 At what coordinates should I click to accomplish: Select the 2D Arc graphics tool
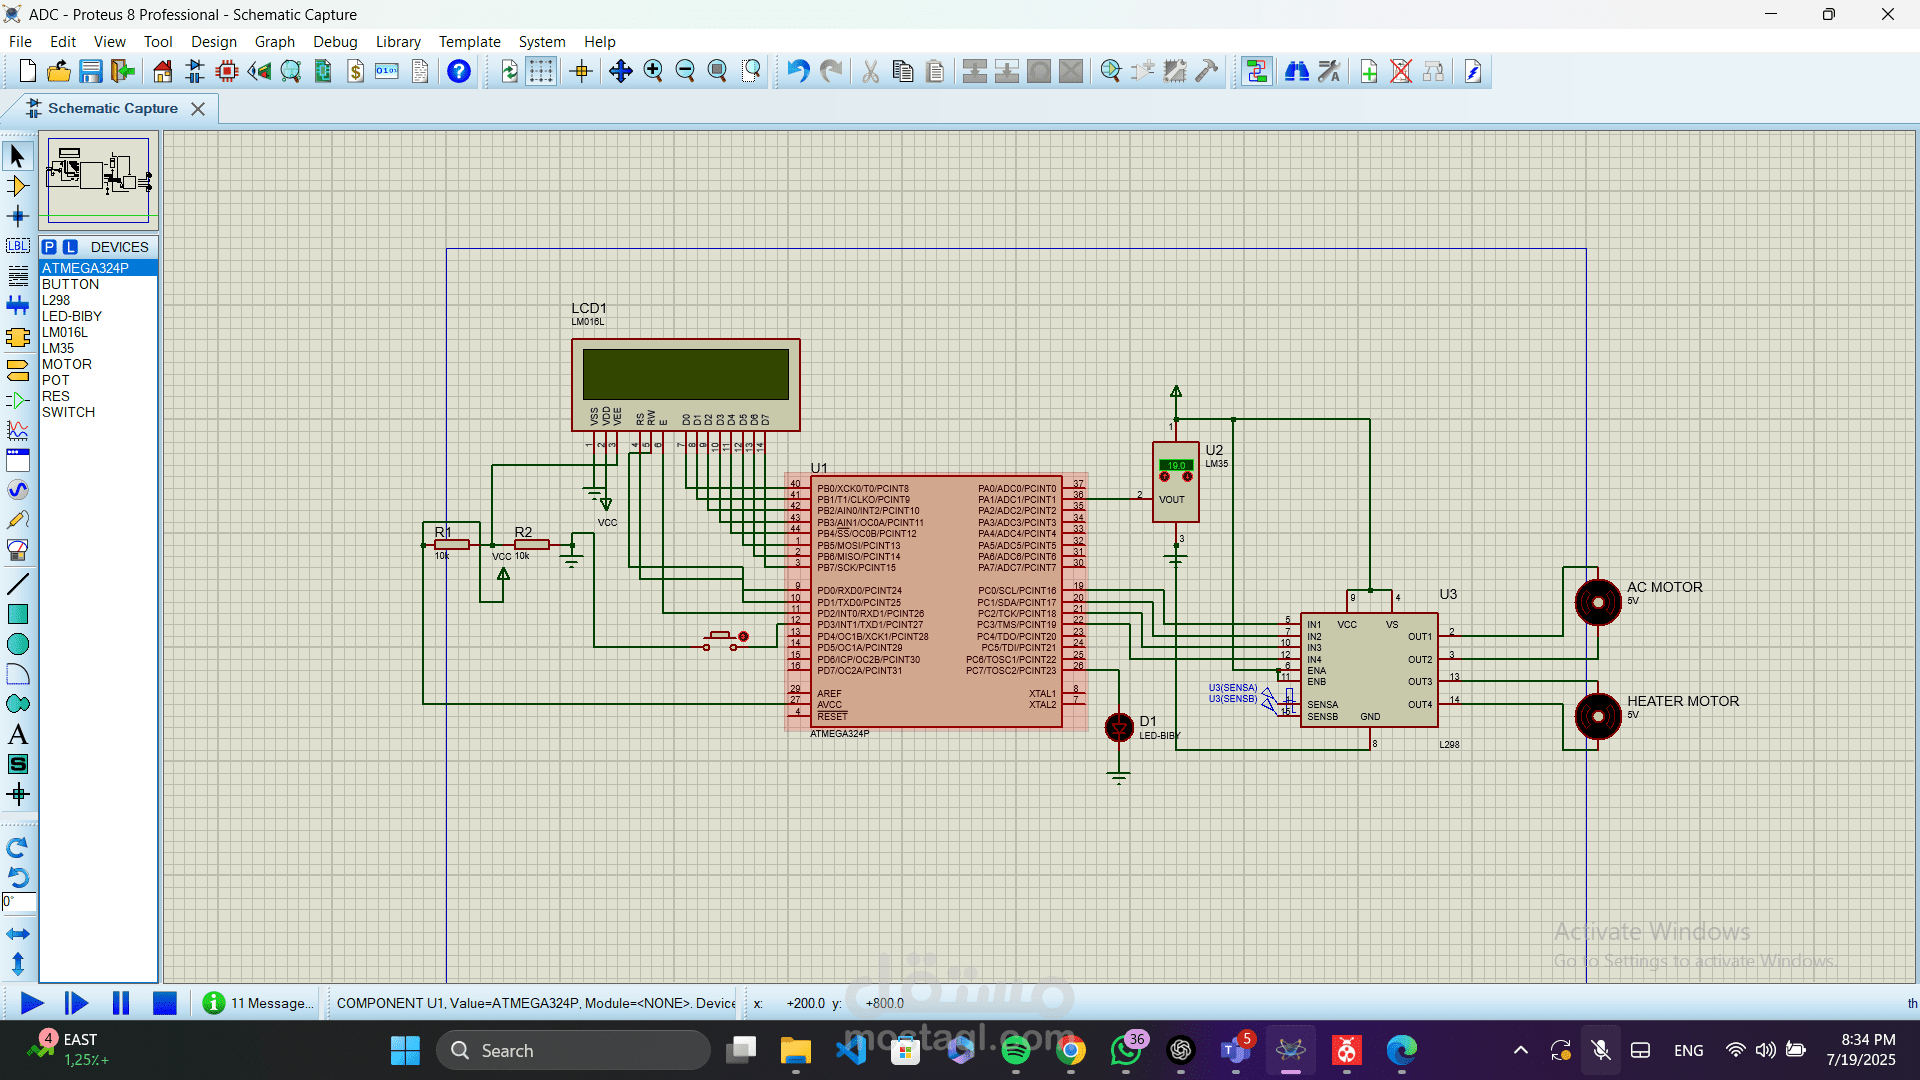coord(17,674)
